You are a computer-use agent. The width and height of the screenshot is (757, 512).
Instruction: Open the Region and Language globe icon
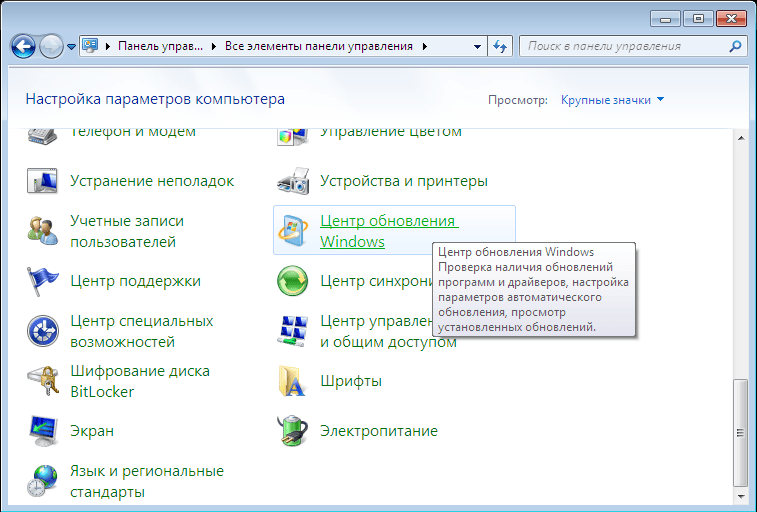tap(42, 481)
